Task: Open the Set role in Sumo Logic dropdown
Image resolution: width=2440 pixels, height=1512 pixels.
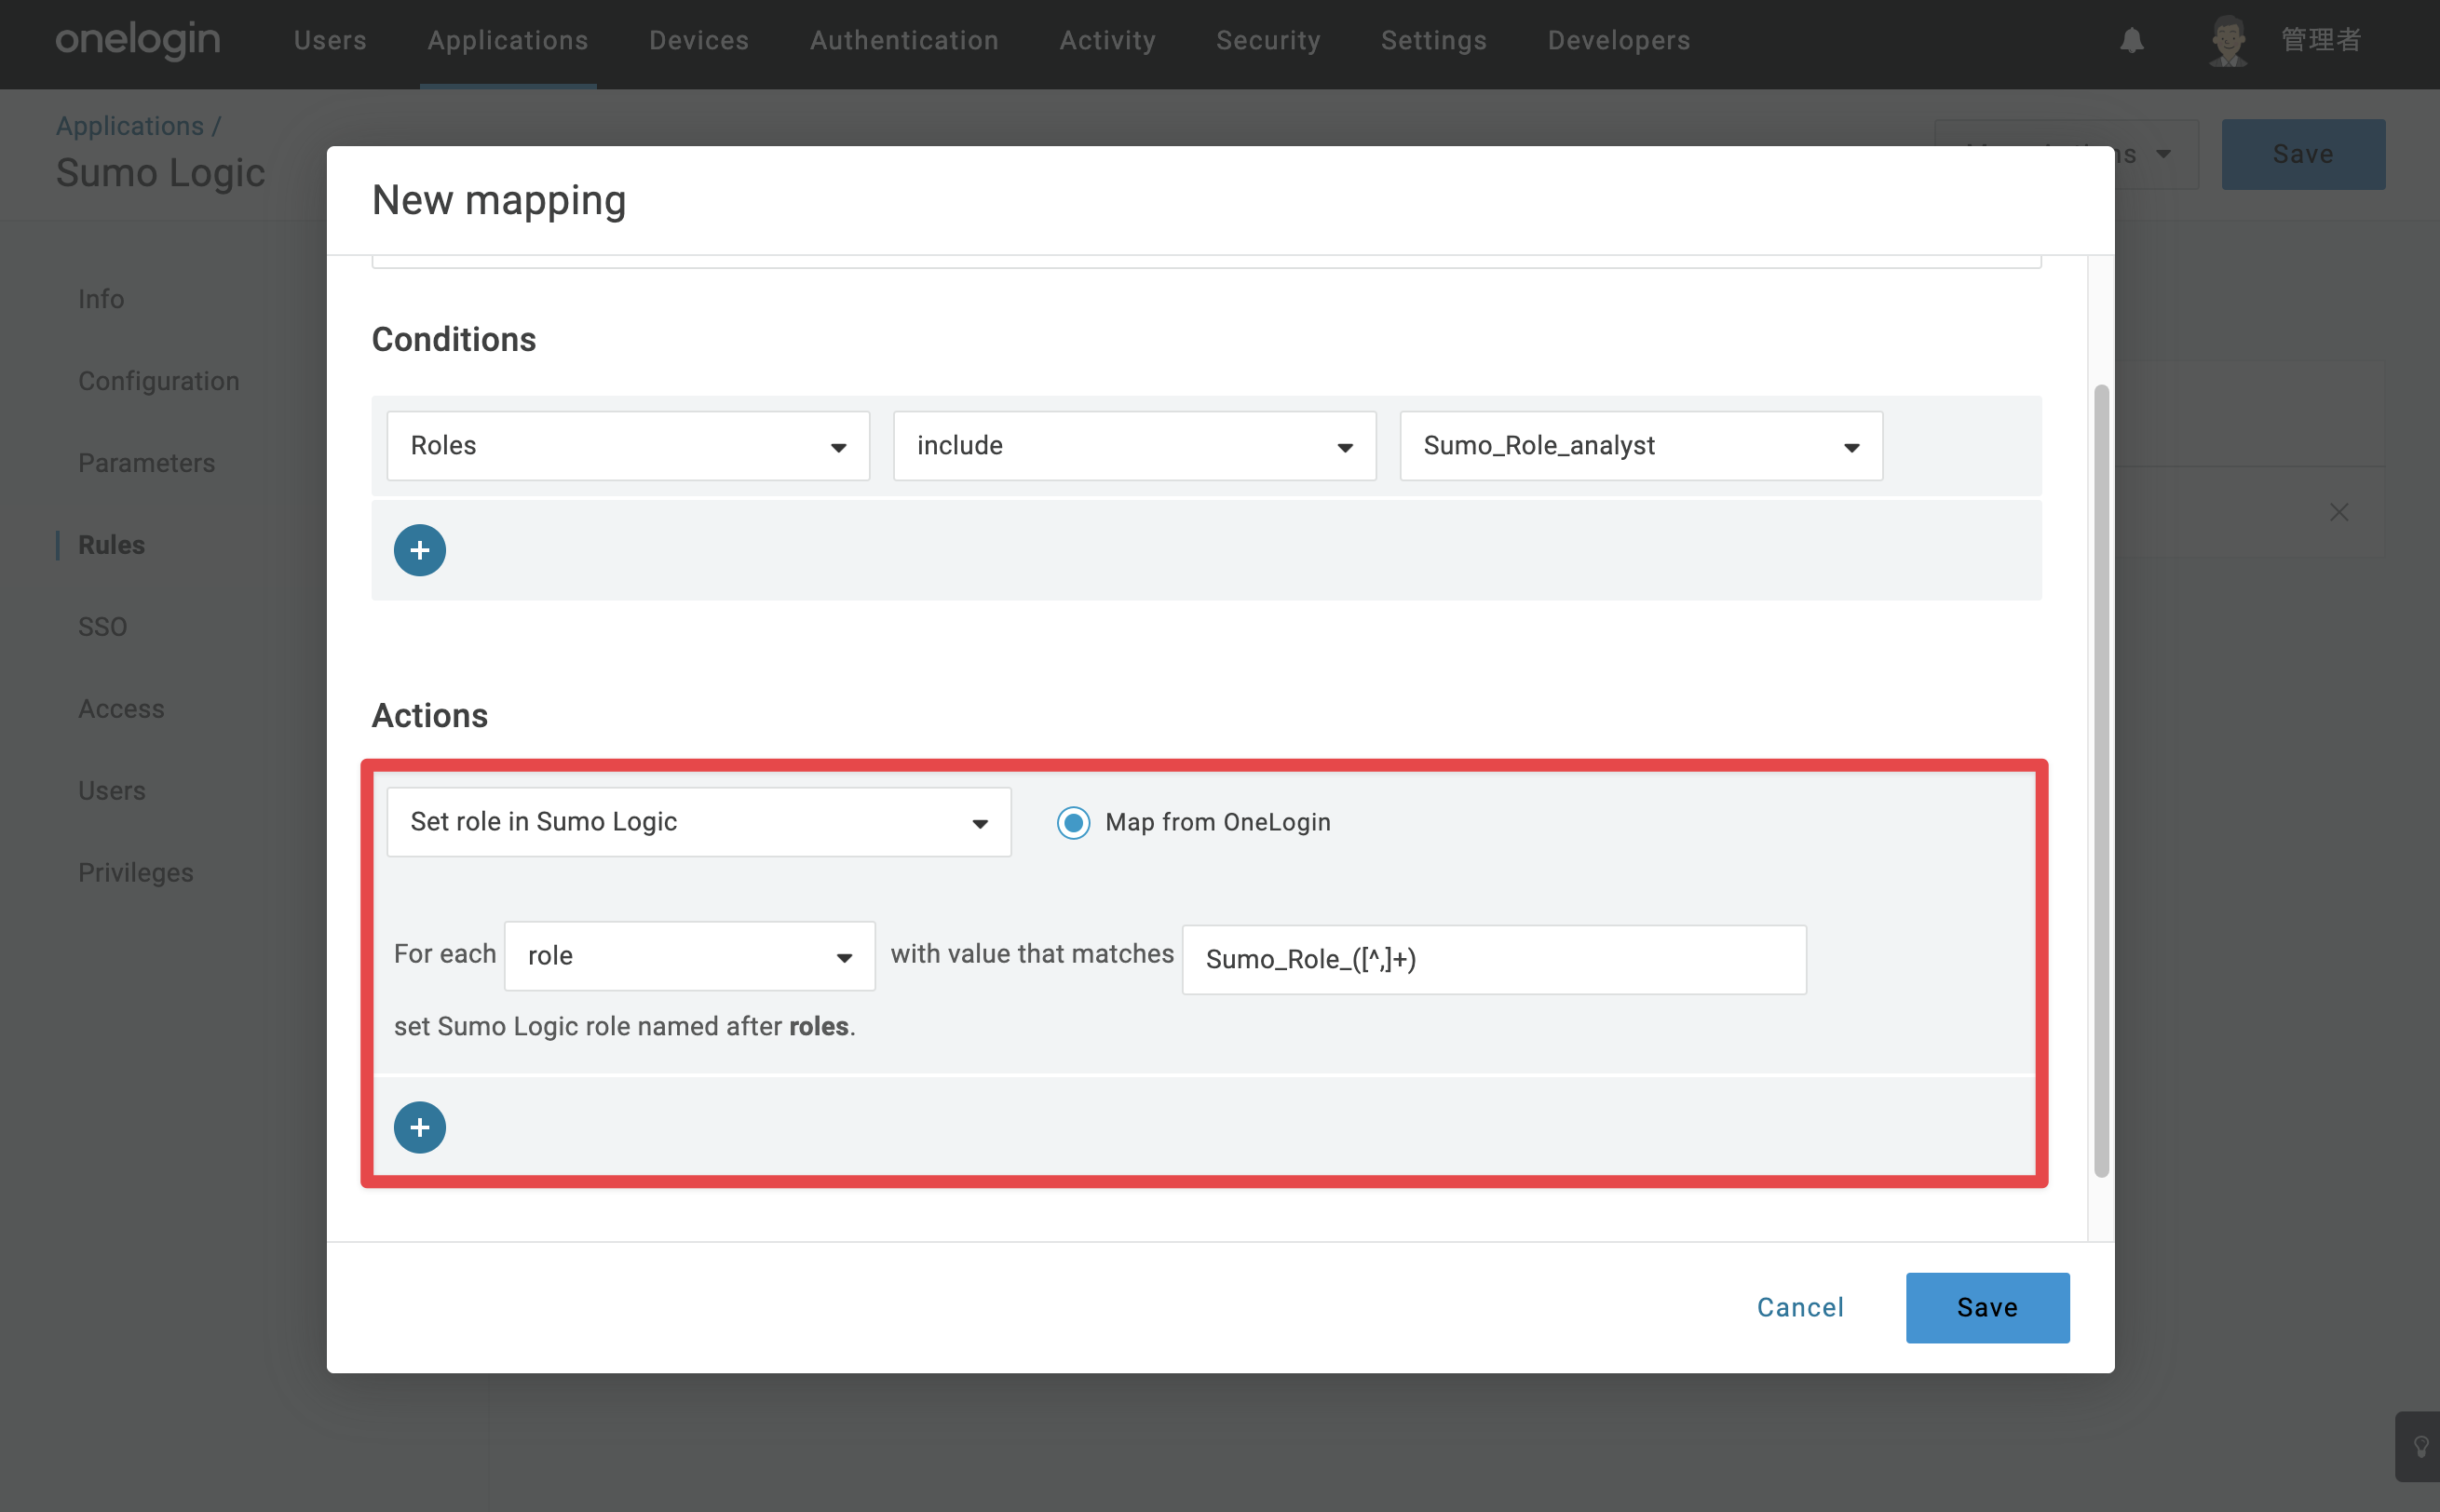Action: tap(699, 822)
